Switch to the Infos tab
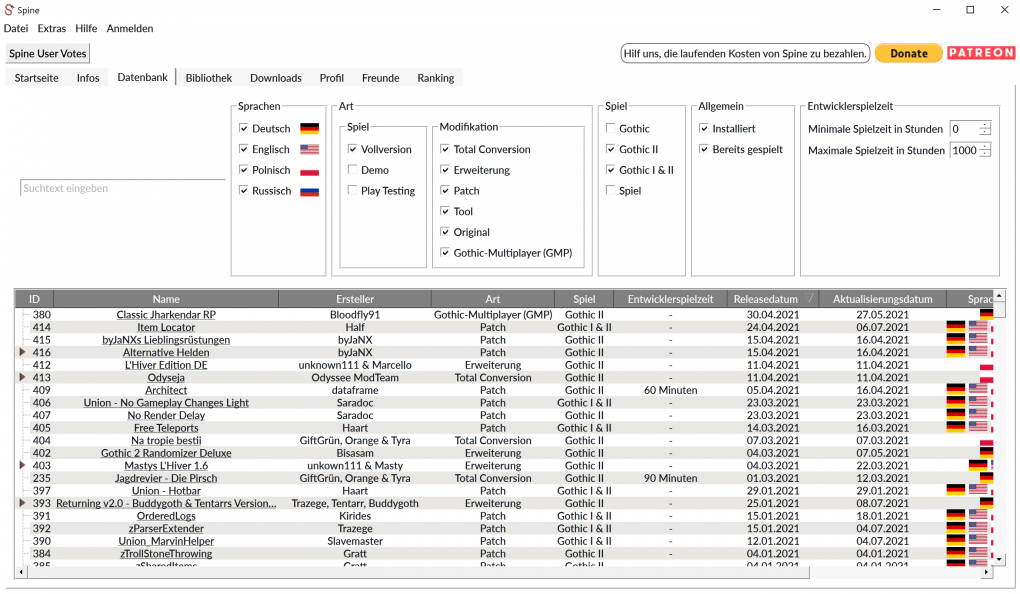 coord(88,78)
